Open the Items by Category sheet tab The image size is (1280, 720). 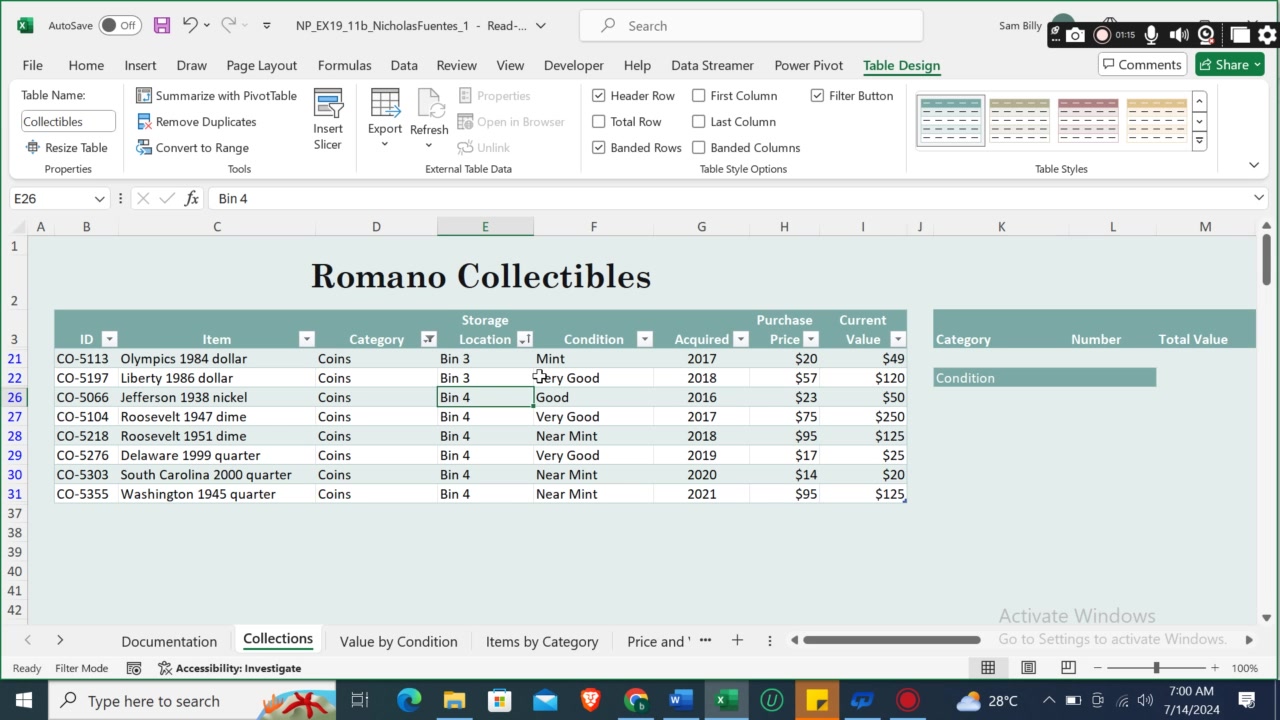pos(542,641)
